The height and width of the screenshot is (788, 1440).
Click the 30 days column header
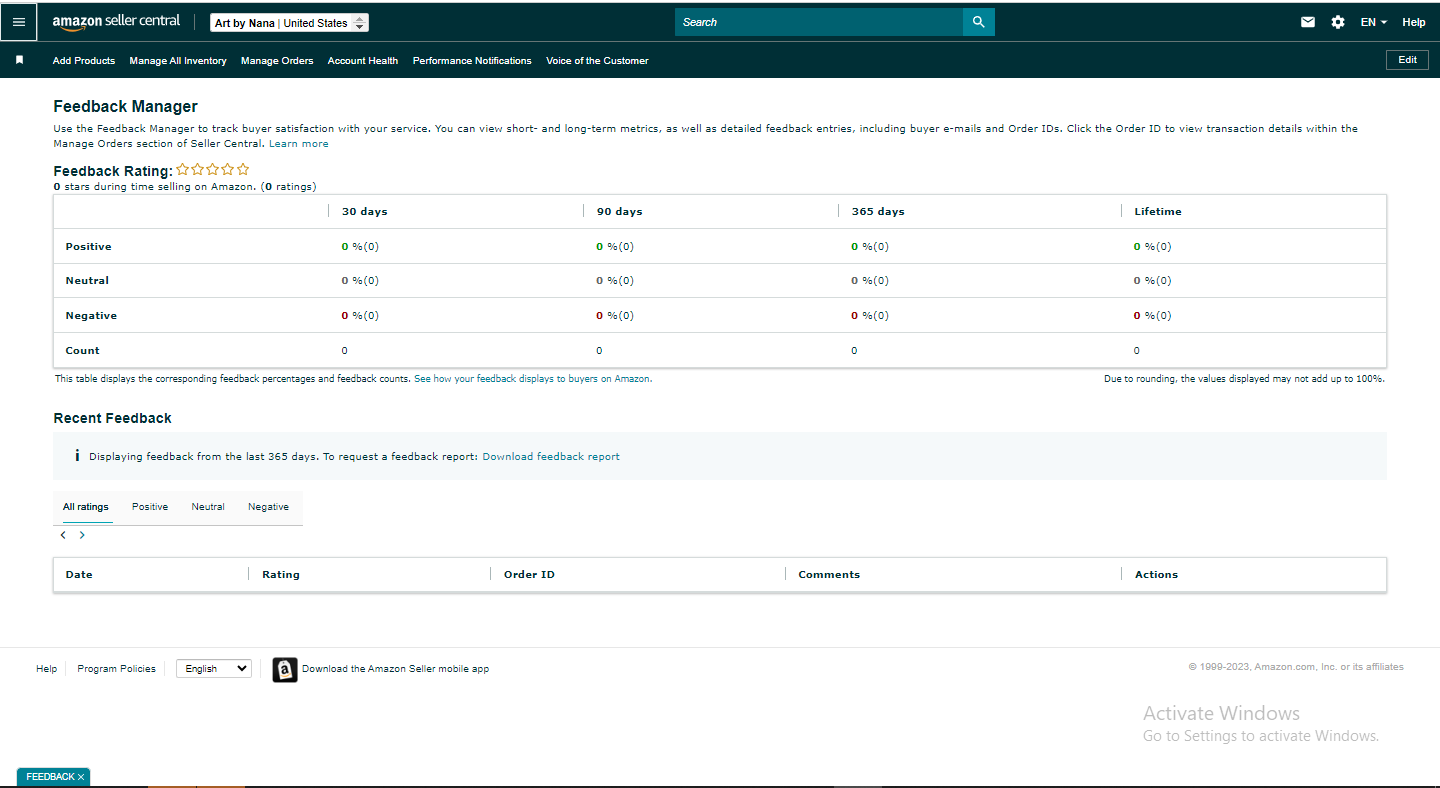365,212
